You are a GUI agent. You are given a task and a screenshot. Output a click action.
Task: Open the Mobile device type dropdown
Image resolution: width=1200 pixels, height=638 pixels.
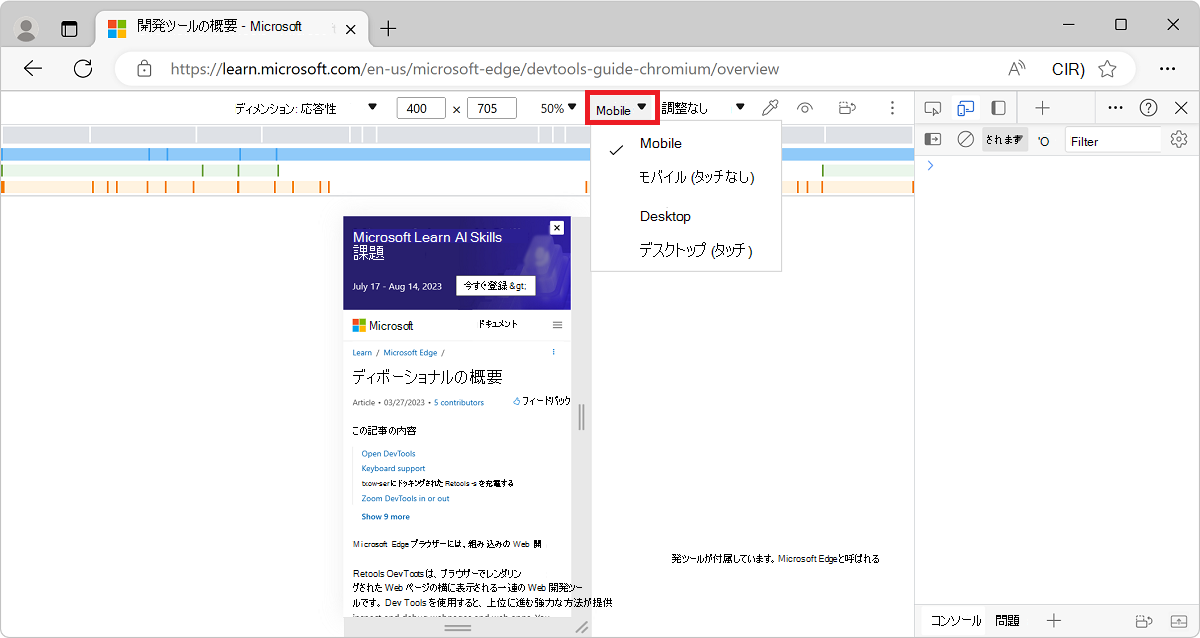pyautogui.click(x=622, y=109)
